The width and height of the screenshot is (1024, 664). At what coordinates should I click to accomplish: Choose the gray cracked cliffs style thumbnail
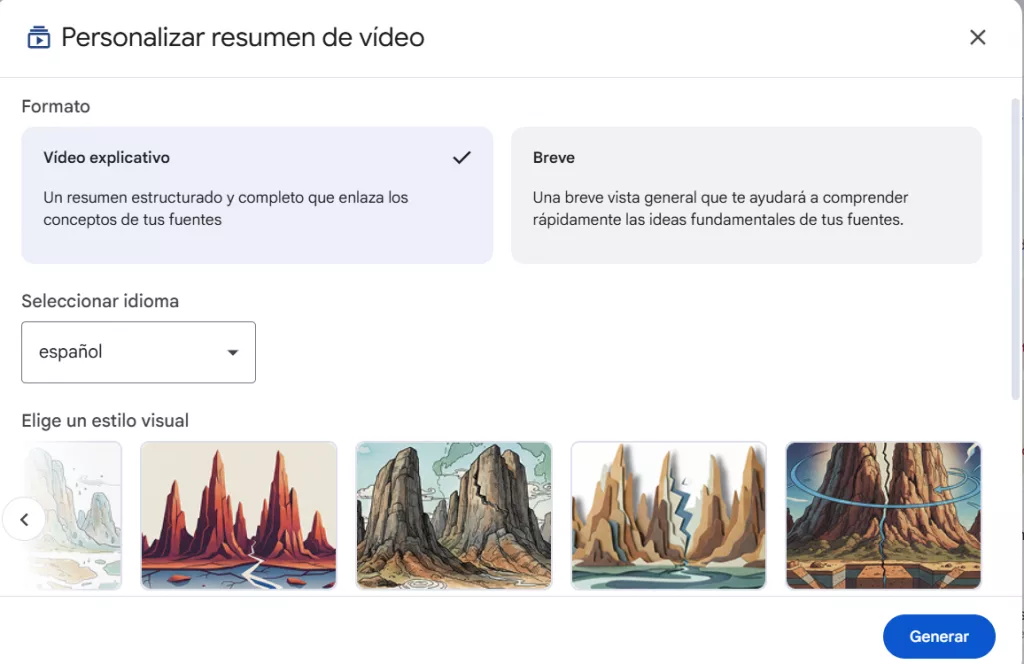(453, 515)
